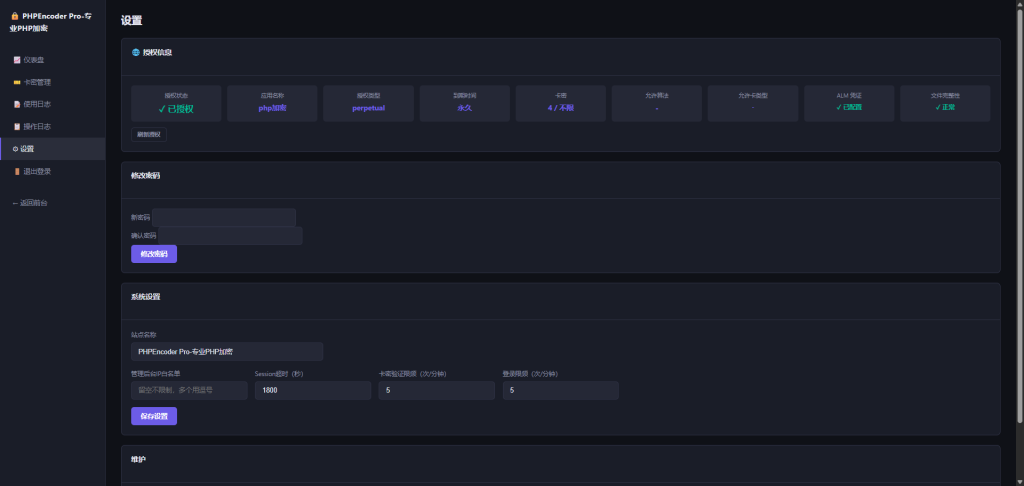Viewport: 1024px width, 486px height.
Task: Click the 卡密管理 card icon in sidebar
Action: pyautogui.click(x=16, y=82)
